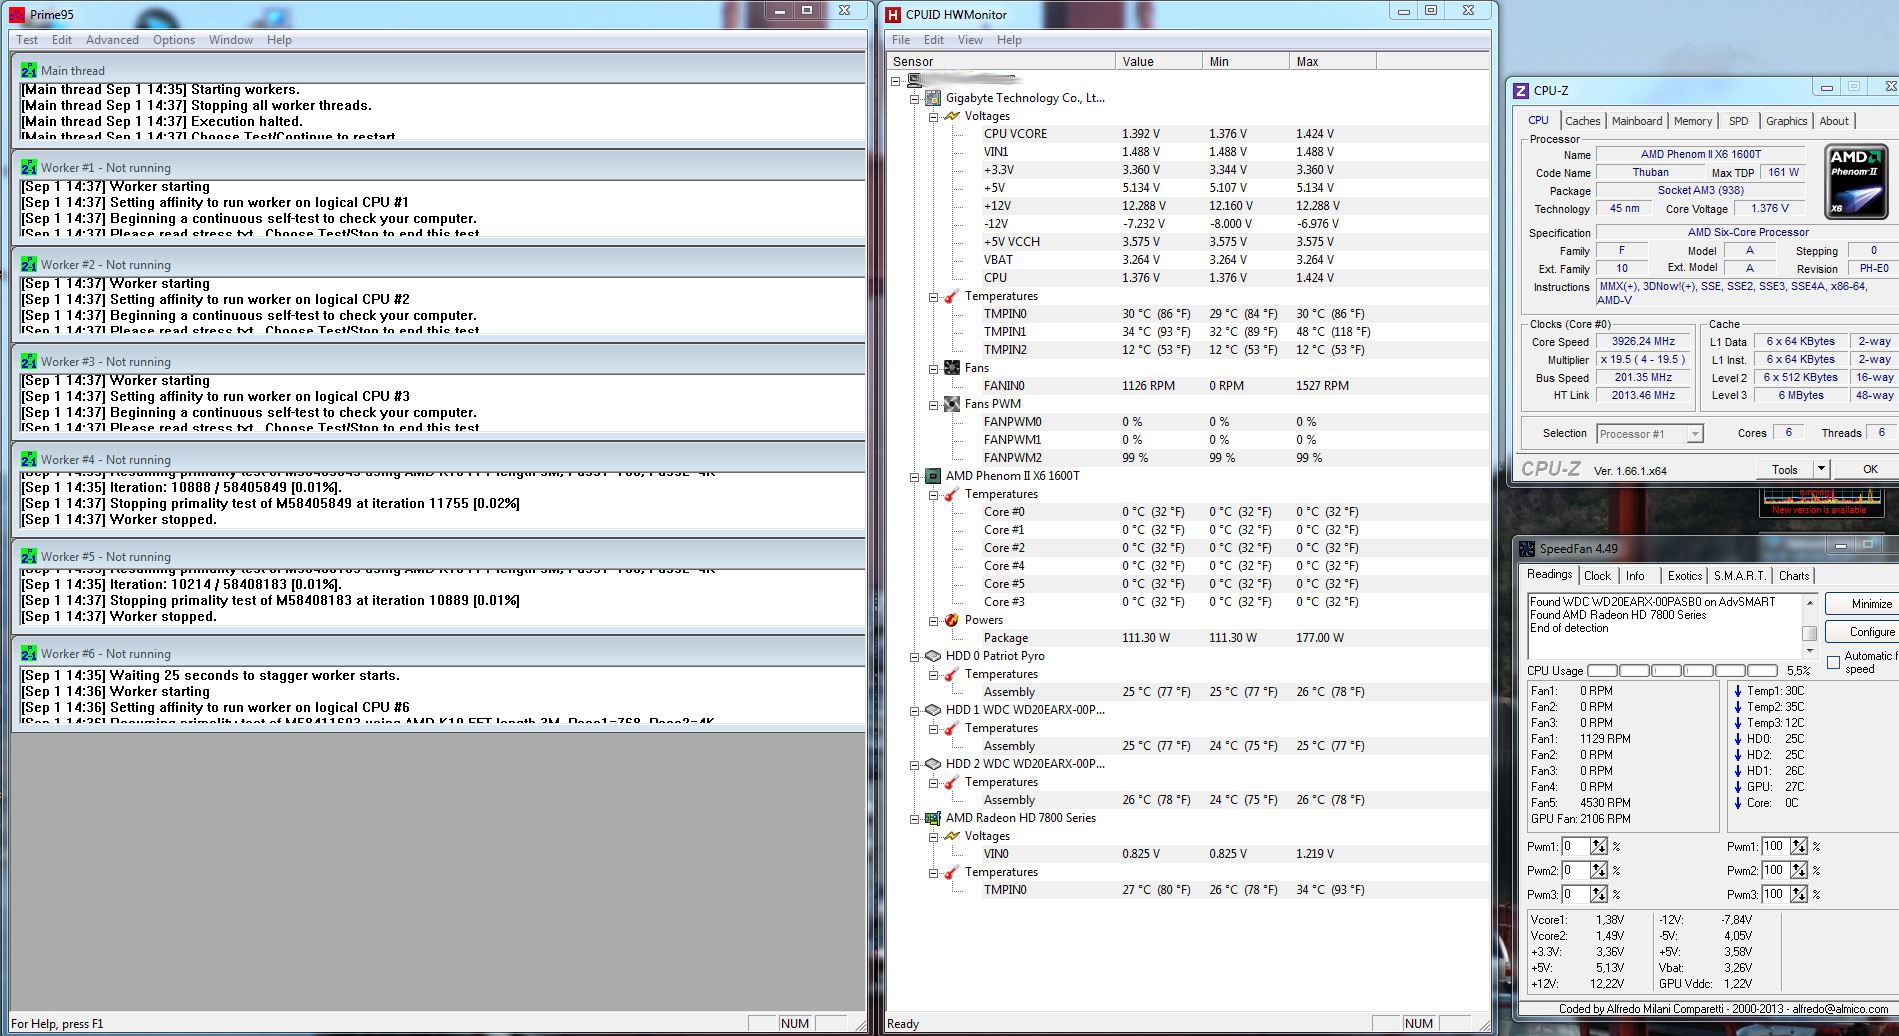This screenshot has height=1036, width=1899.
Task: Click the Fans icon in HWMonitor tree
Action: pos(951,368)
